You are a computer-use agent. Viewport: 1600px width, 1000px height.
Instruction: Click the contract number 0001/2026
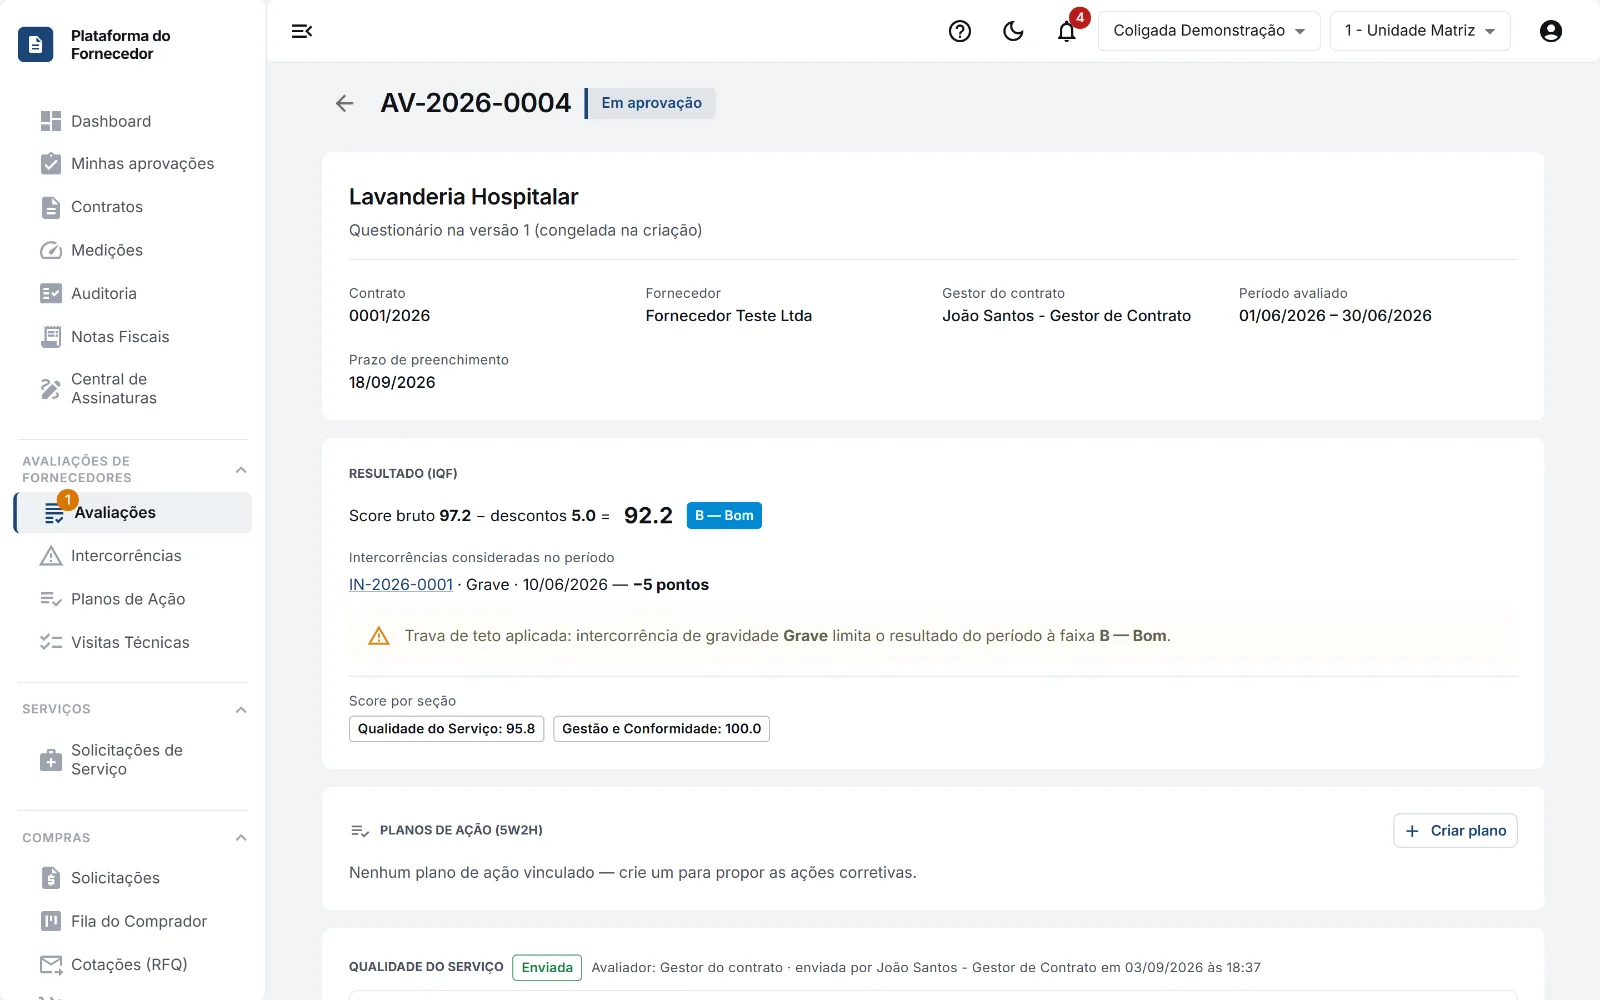(390, 316)
